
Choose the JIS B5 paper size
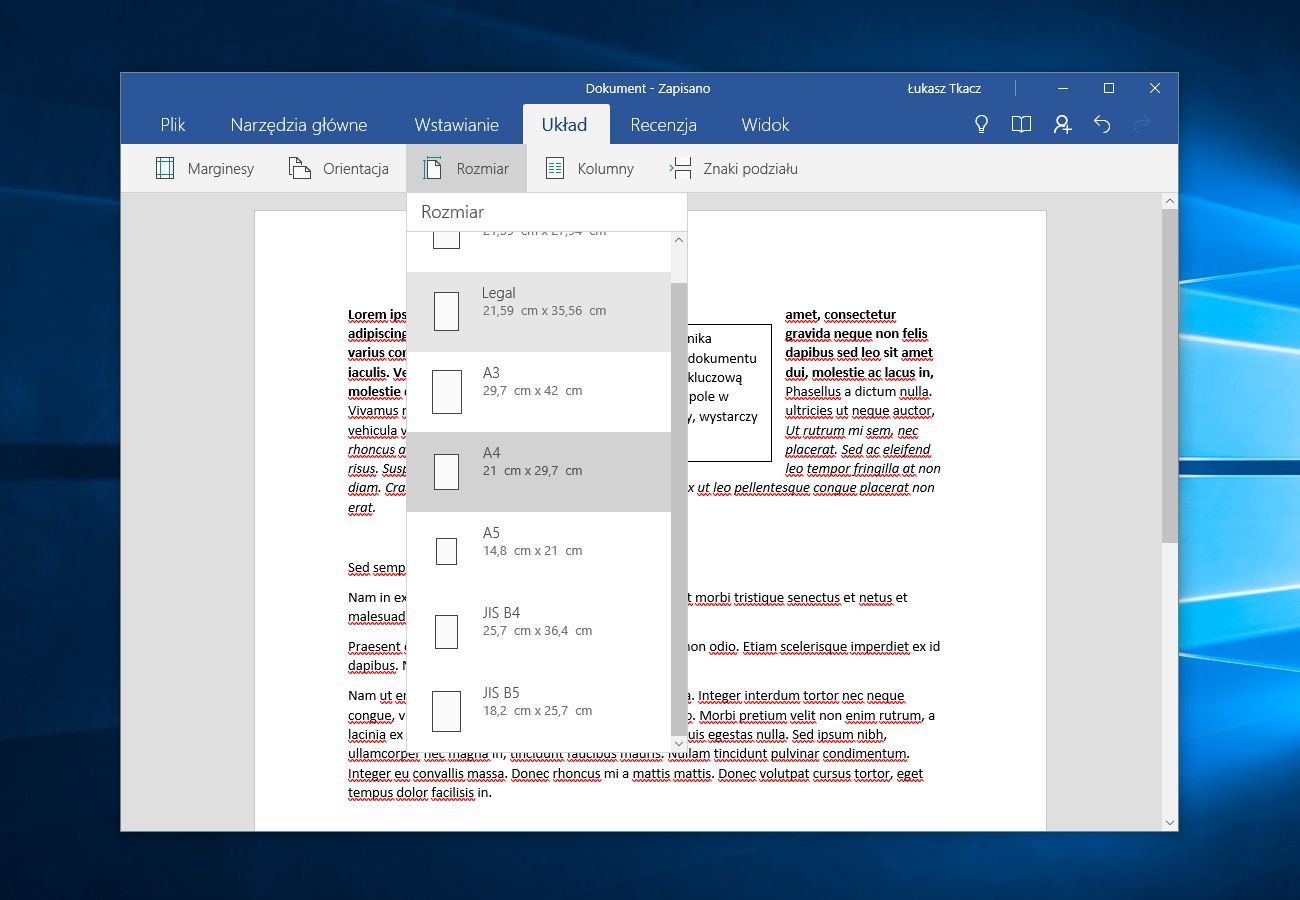(538, 711)
